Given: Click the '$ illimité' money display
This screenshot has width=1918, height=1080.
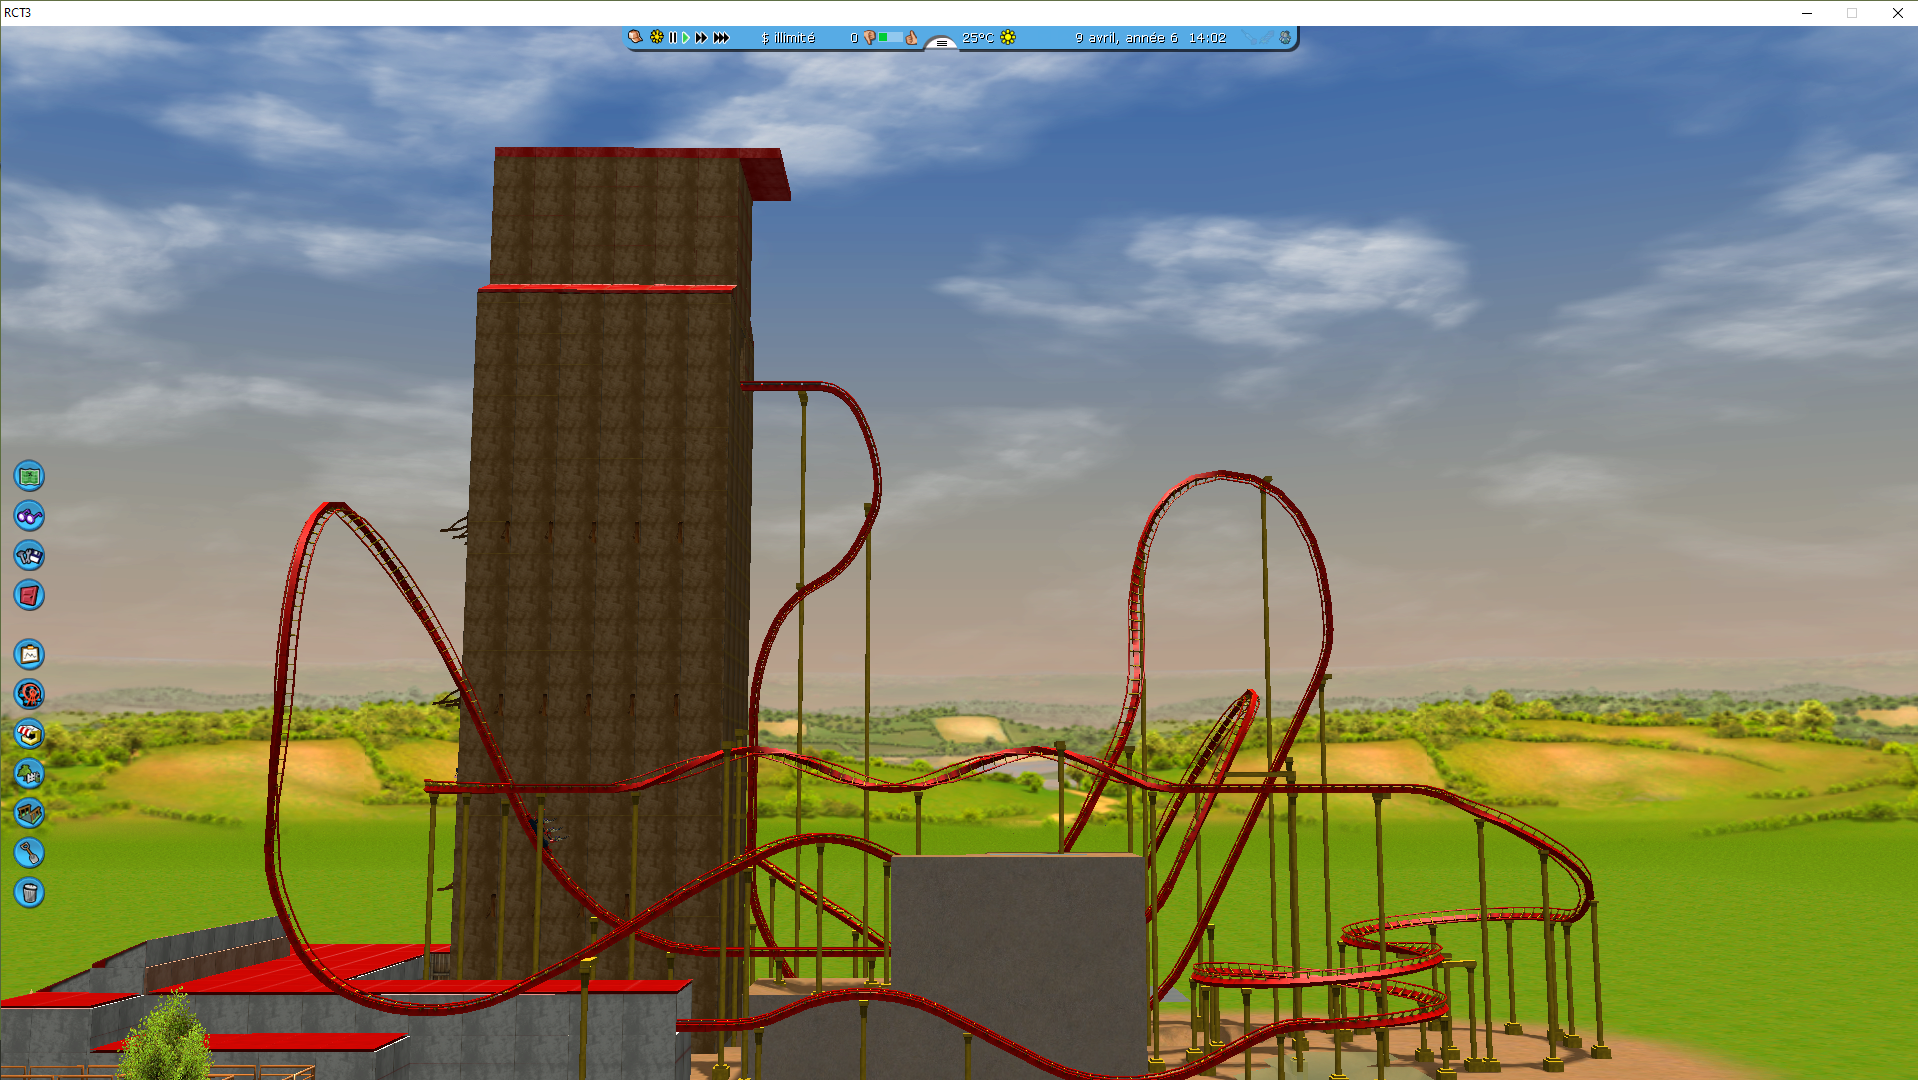Looking at the screenshot, I should tap(788, 38).
